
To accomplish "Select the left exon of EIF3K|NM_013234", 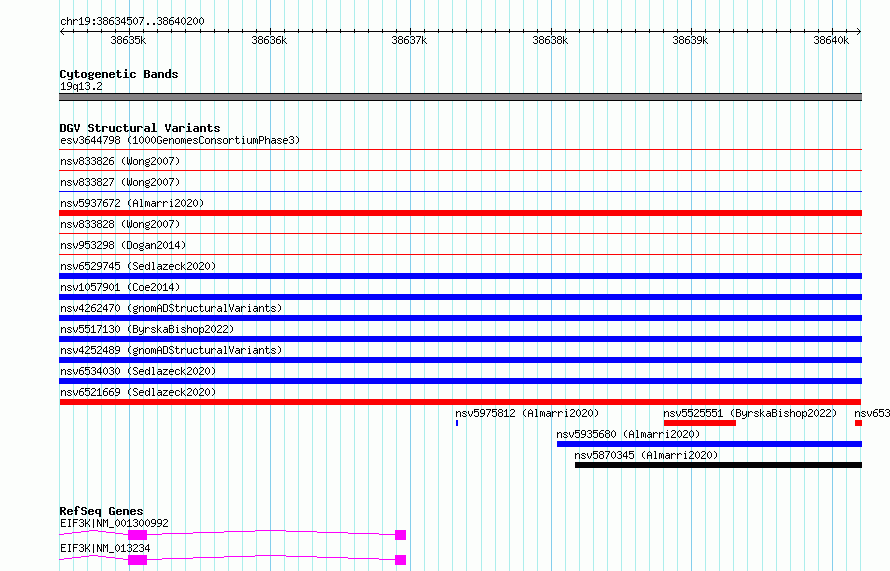I will pos(137,560).
